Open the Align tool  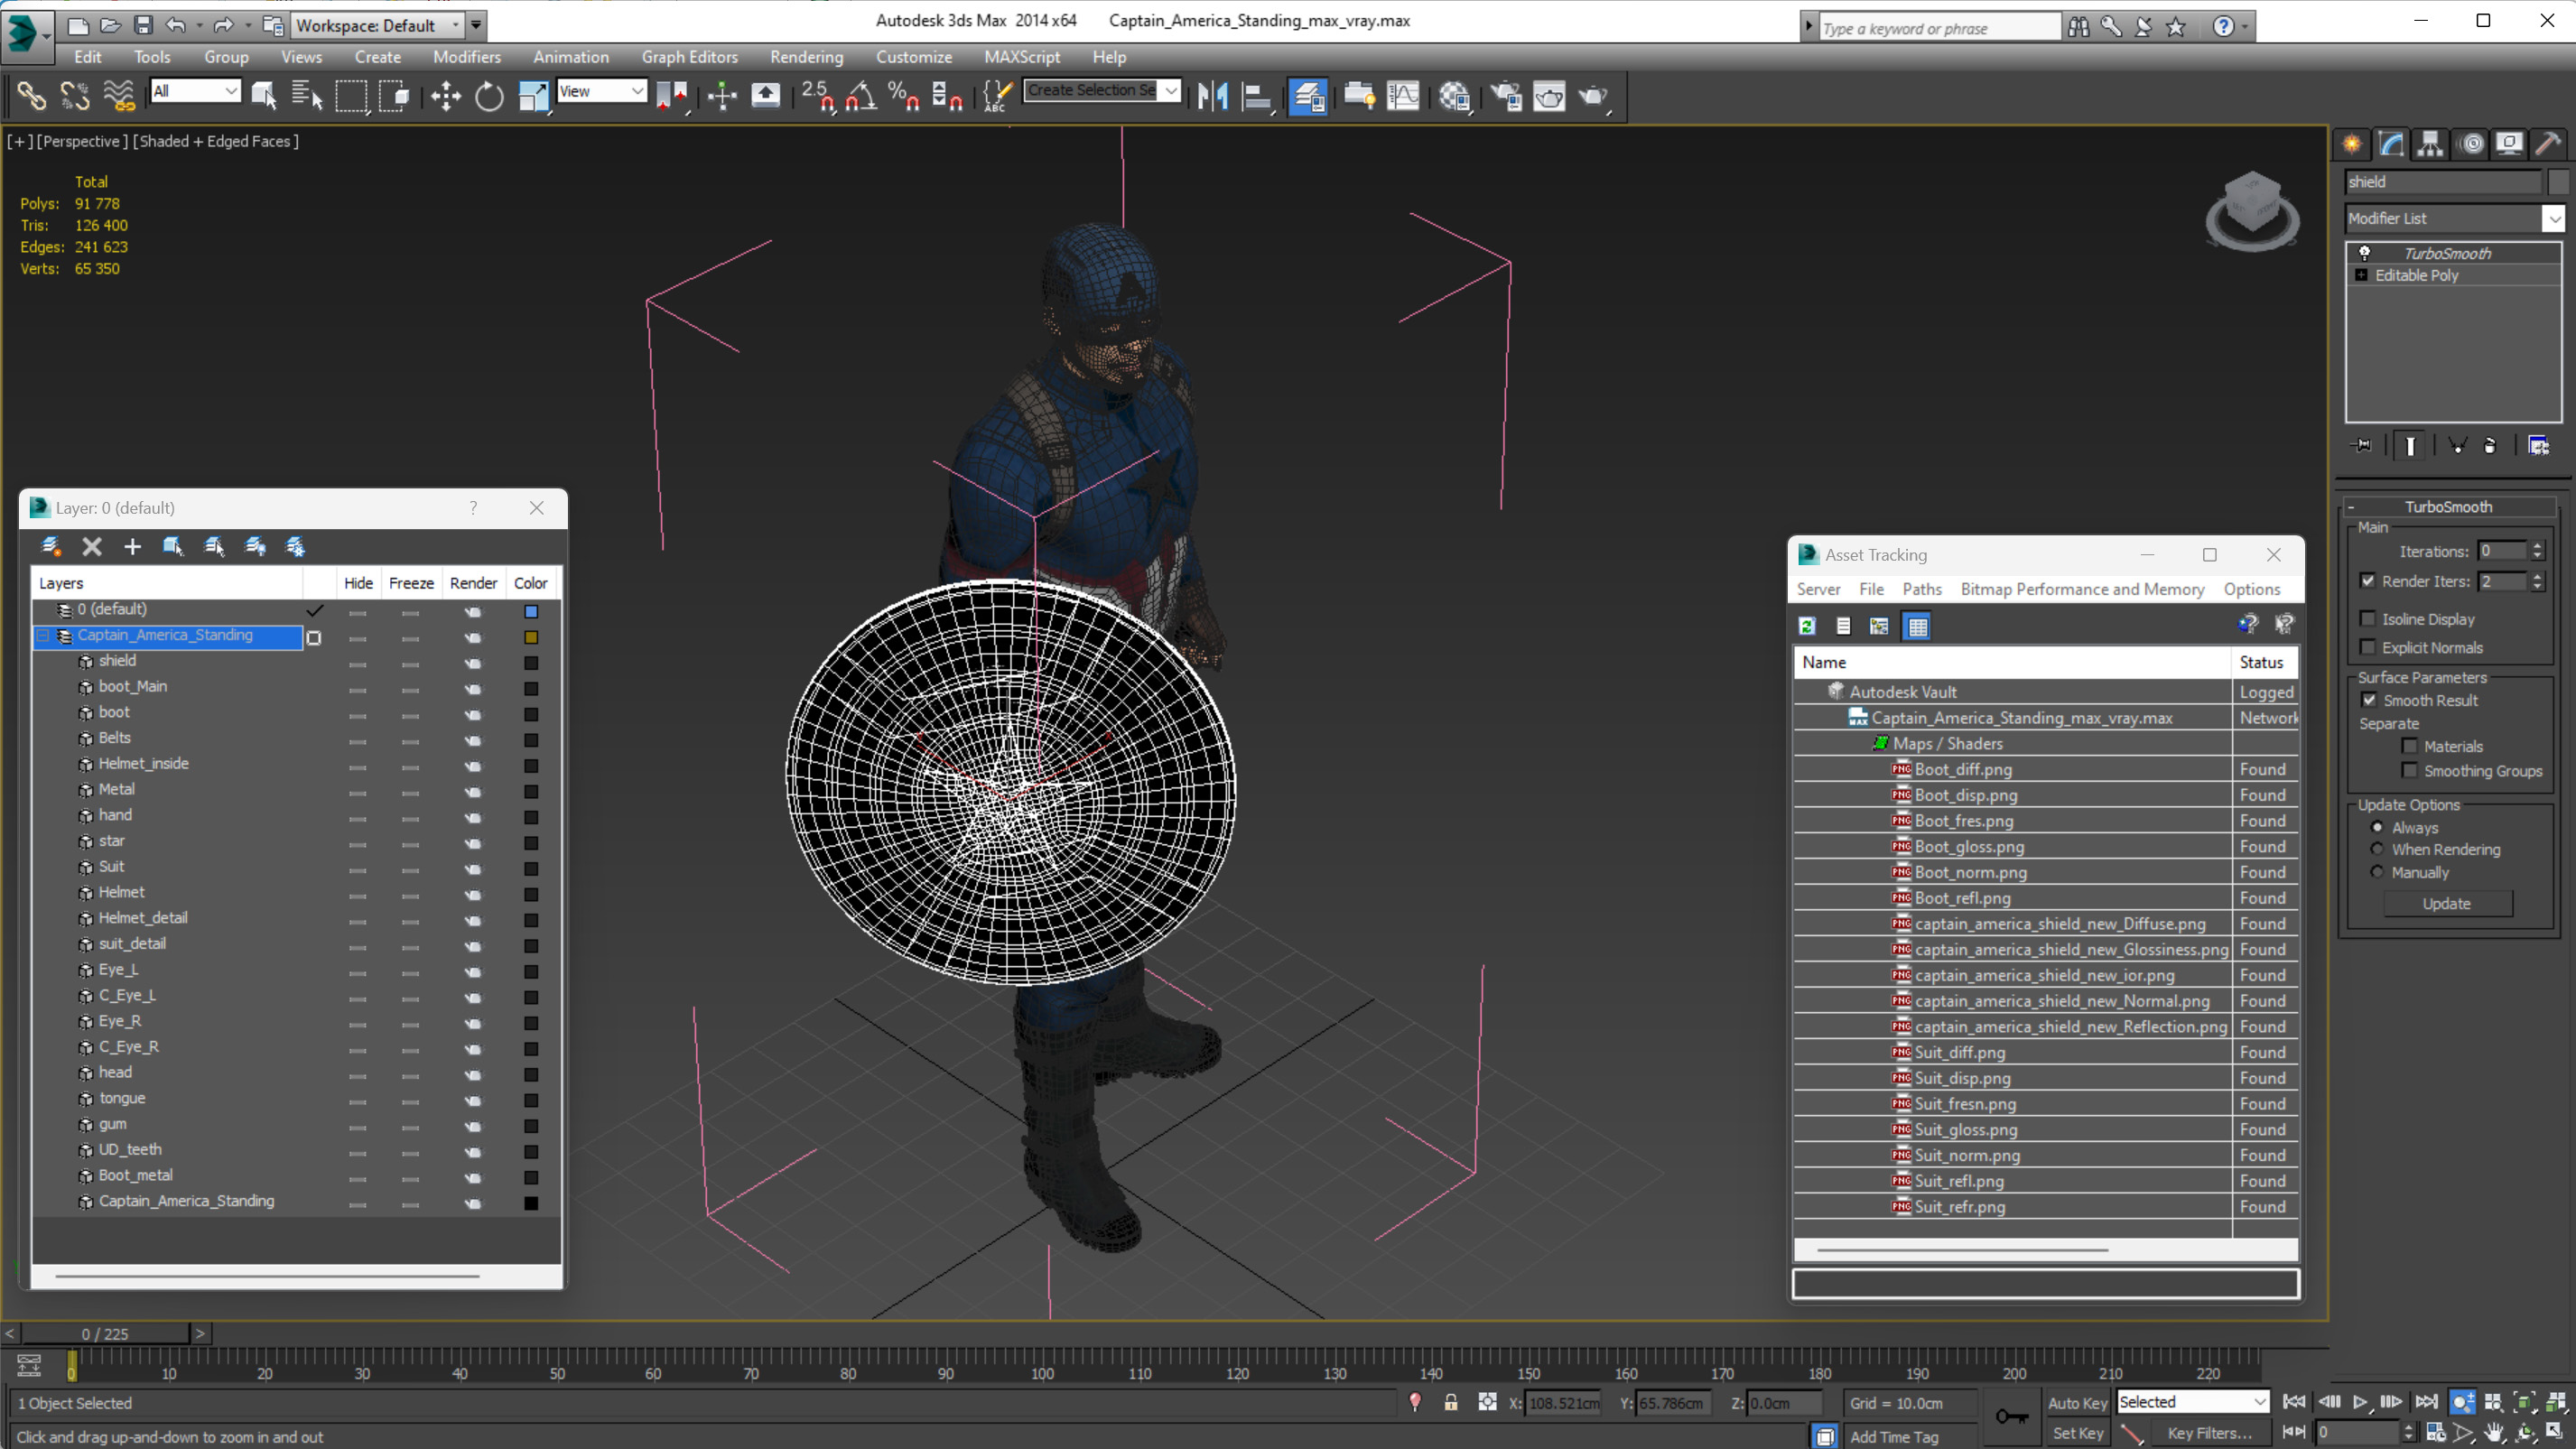coord(1256,96)
